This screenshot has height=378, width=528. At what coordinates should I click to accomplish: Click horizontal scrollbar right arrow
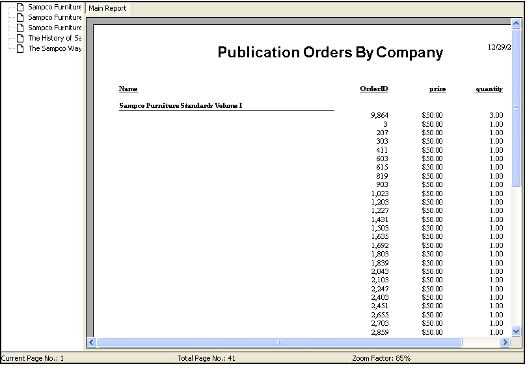505,342
